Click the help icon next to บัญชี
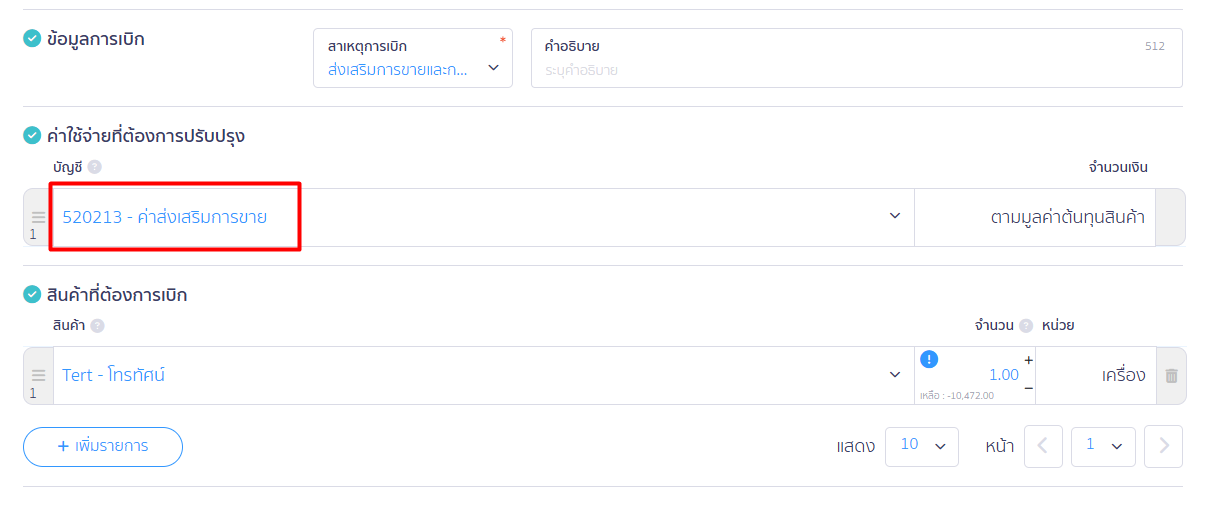Screen dimensions: 1209x505 95,167
